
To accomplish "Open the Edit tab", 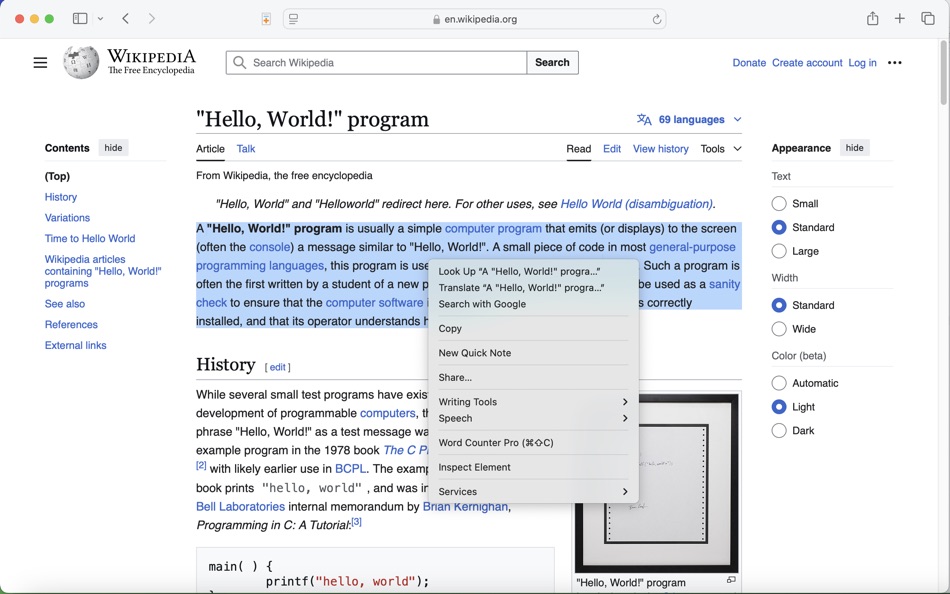I will pyautogui.click(x=612, y=148).
